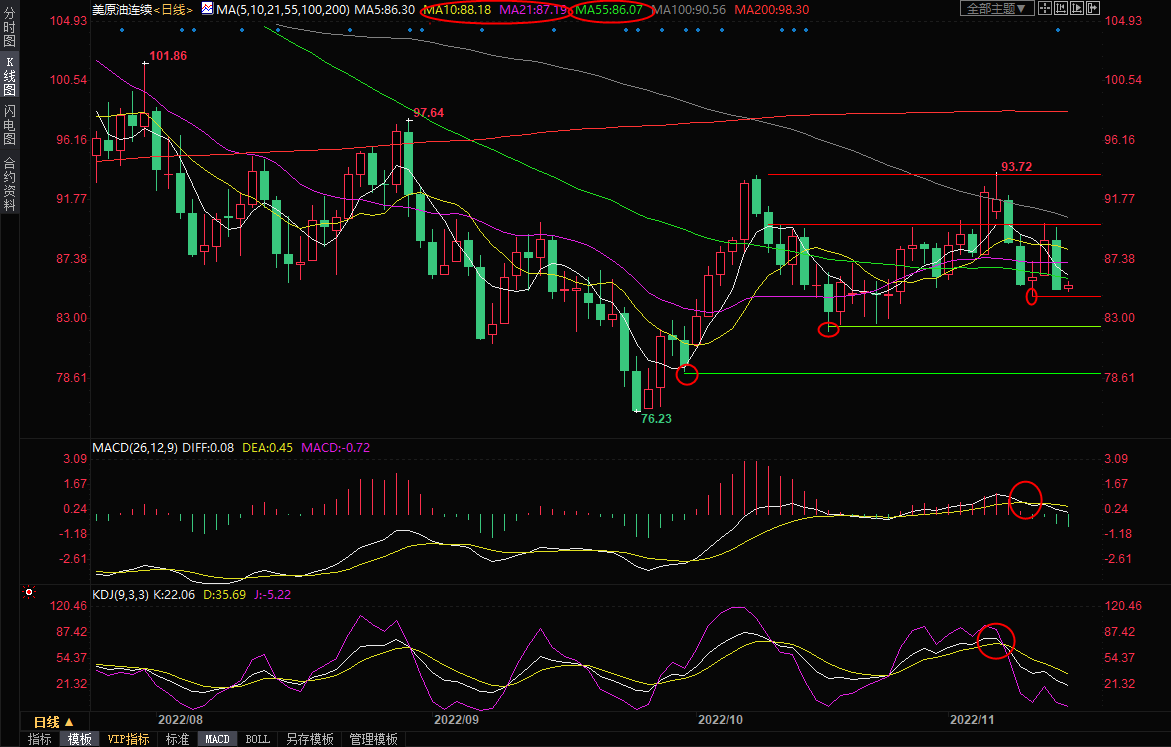Click the 管理模板 button
The width and height of the screenshot is (1171, 747).
[x=373, y=739]
